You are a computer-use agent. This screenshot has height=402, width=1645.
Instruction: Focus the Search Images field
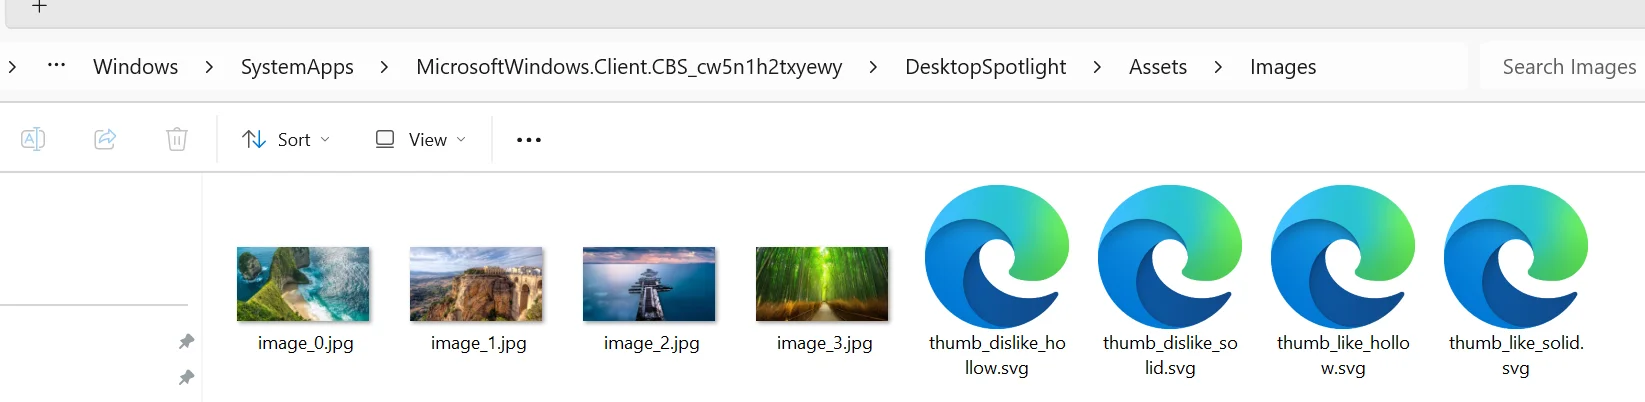[x=1562, y=67]
